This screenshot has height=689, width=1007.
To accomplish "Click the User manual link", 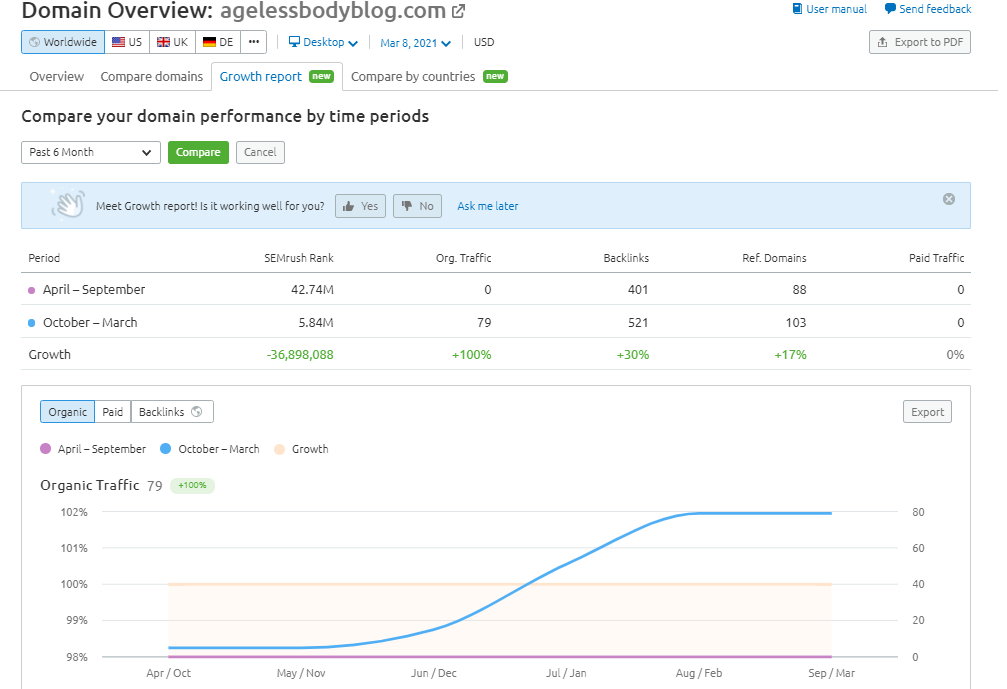I will 836,9.
